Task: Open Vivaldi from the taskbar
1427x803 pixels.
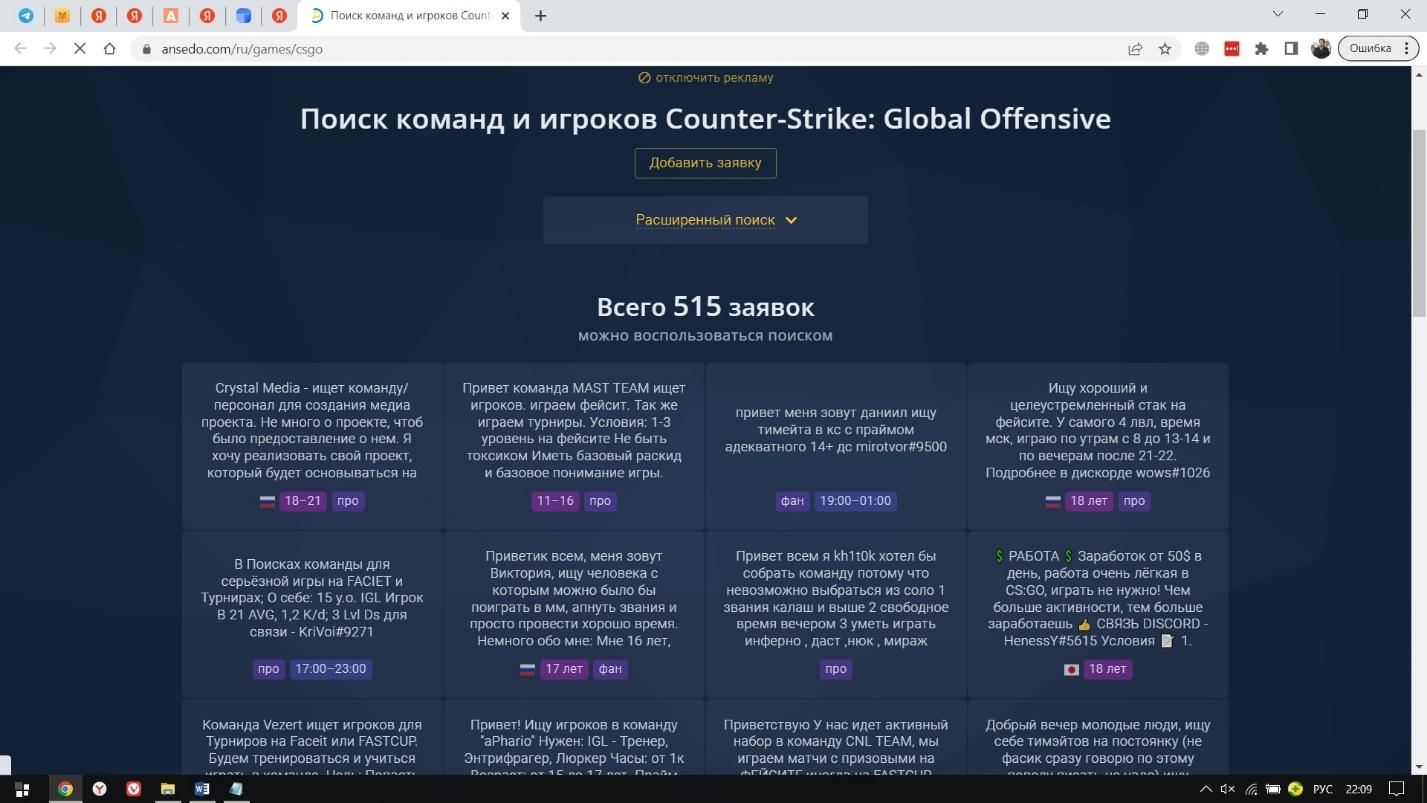Action: [134, 789]
